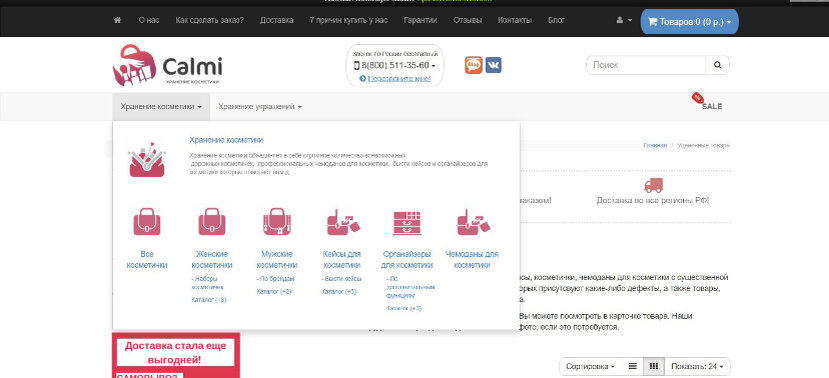Image resolution: width=829 pixels, height=378 pixels.
Task: Open the "Кейсы для косметики" text link
Action: pos(342,260)
